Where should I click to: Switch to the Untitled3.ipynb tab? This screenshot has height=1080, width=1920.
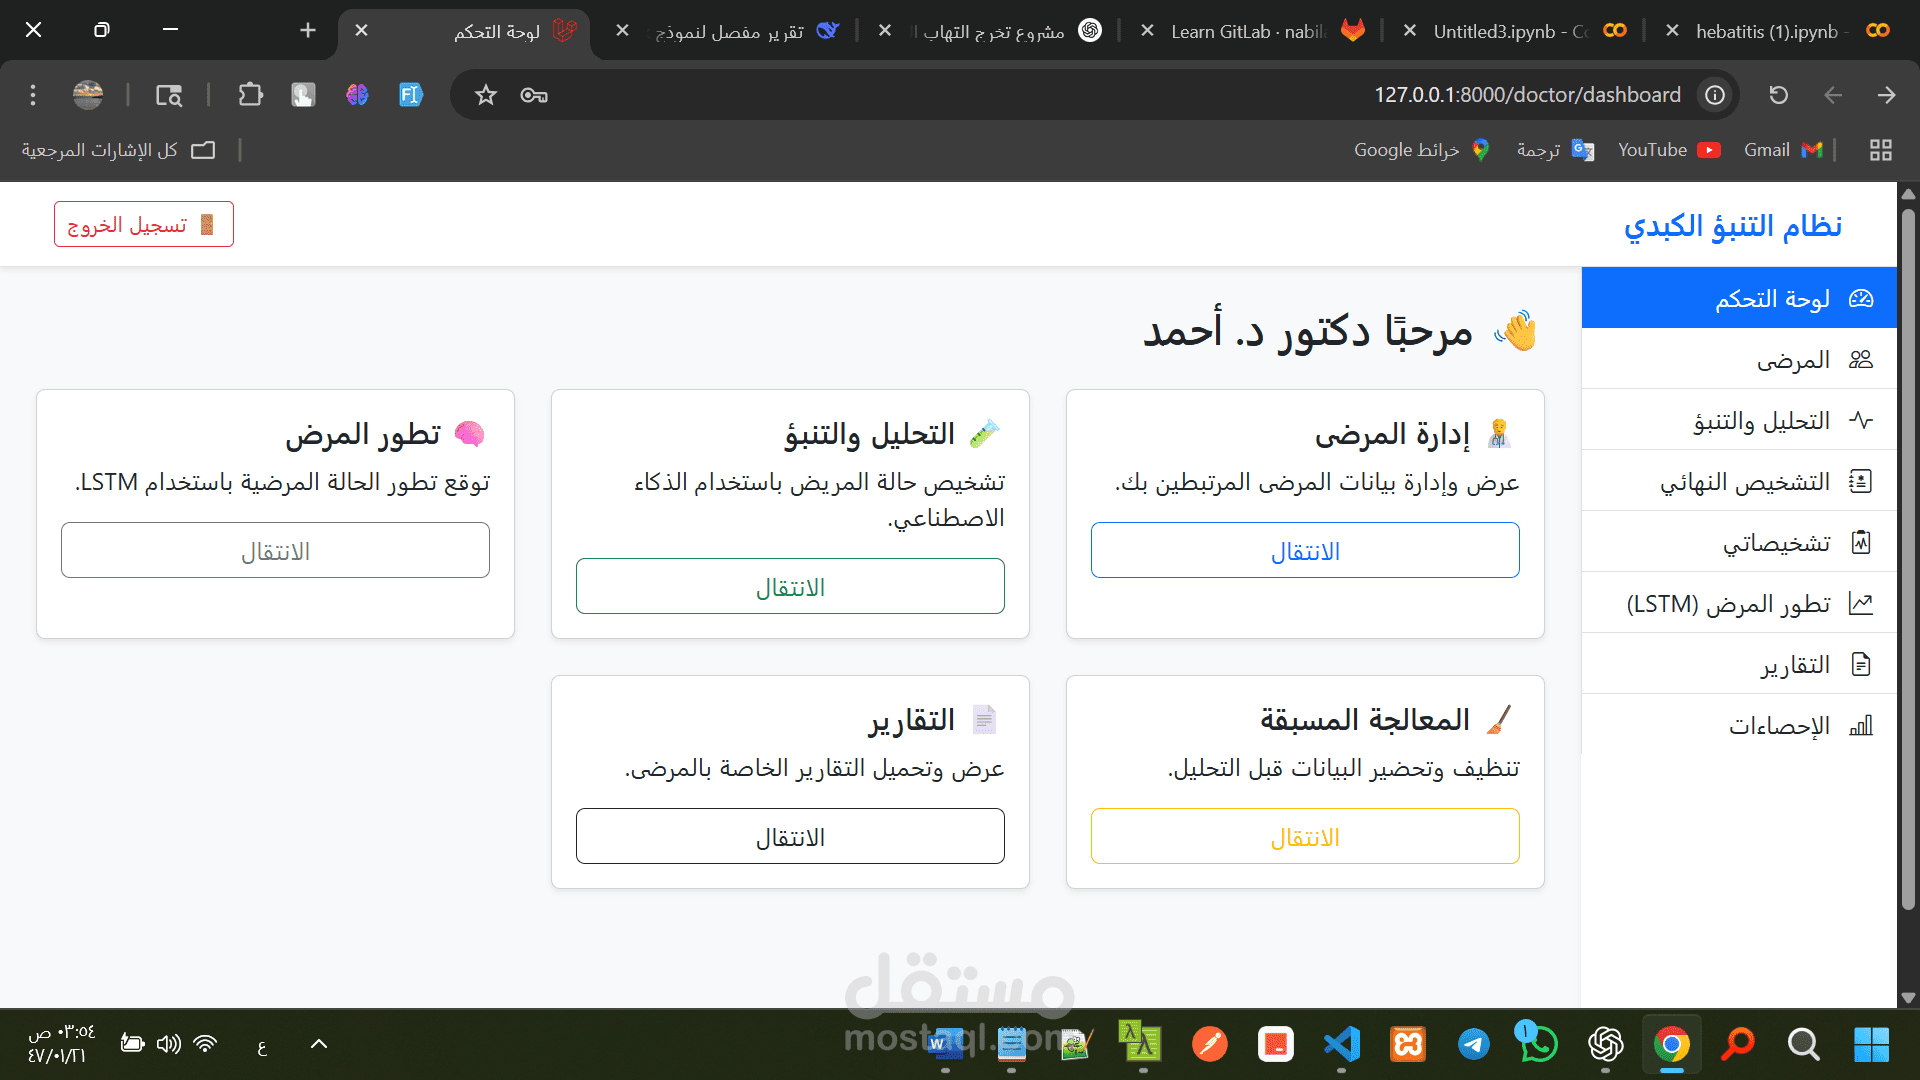[x=1515, y=31]
